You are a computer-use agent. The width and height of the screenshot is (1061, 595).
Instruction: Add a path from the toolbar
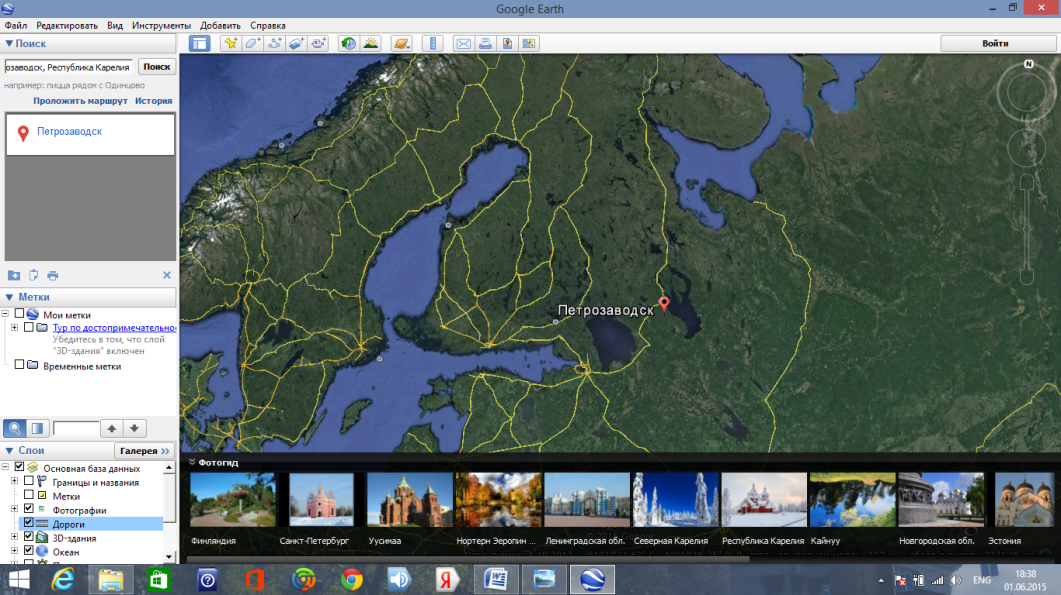(274, 43)
